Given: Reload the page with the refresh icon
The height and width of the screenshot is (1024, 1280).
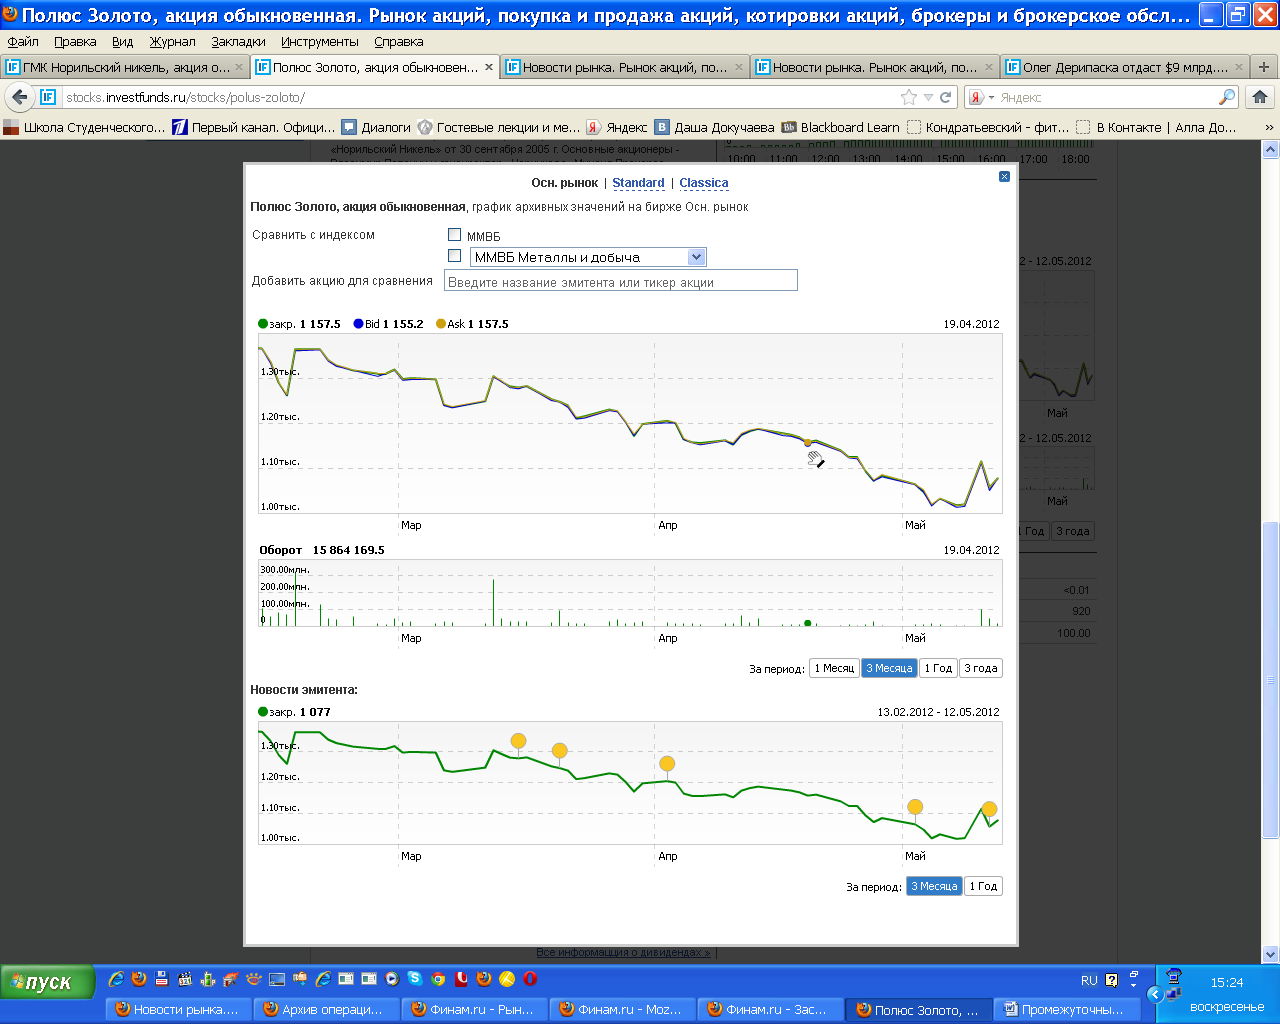Looking at the screenshot, I should [x=947, y=97].
